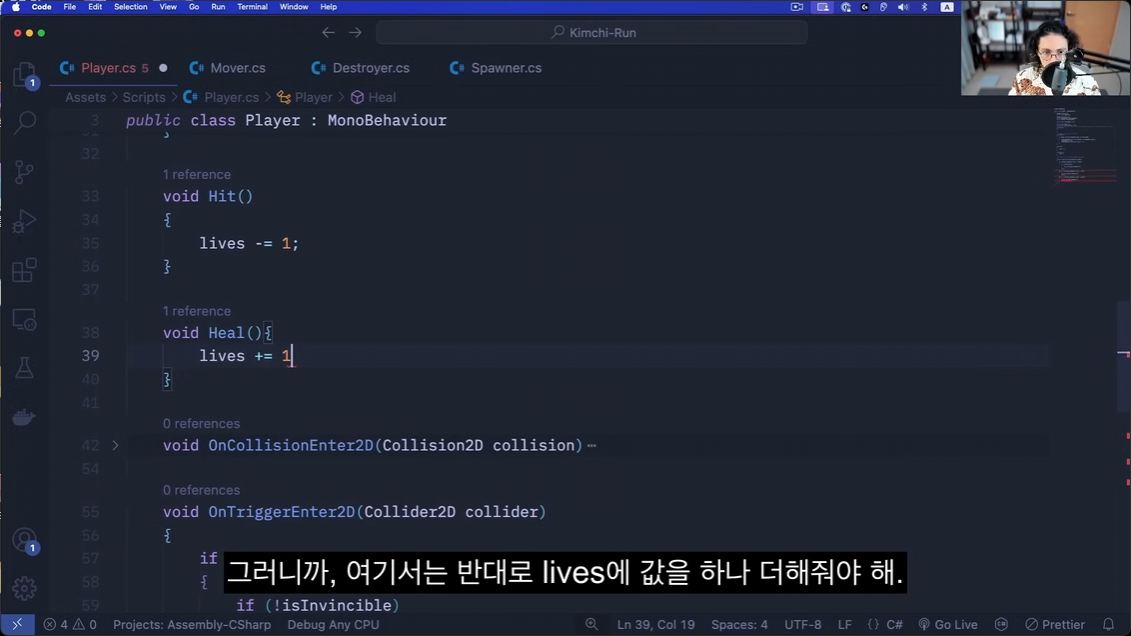Open the Run and Debug view
The height and width of the screenshot is (636, 1131).
click(25, 221)
